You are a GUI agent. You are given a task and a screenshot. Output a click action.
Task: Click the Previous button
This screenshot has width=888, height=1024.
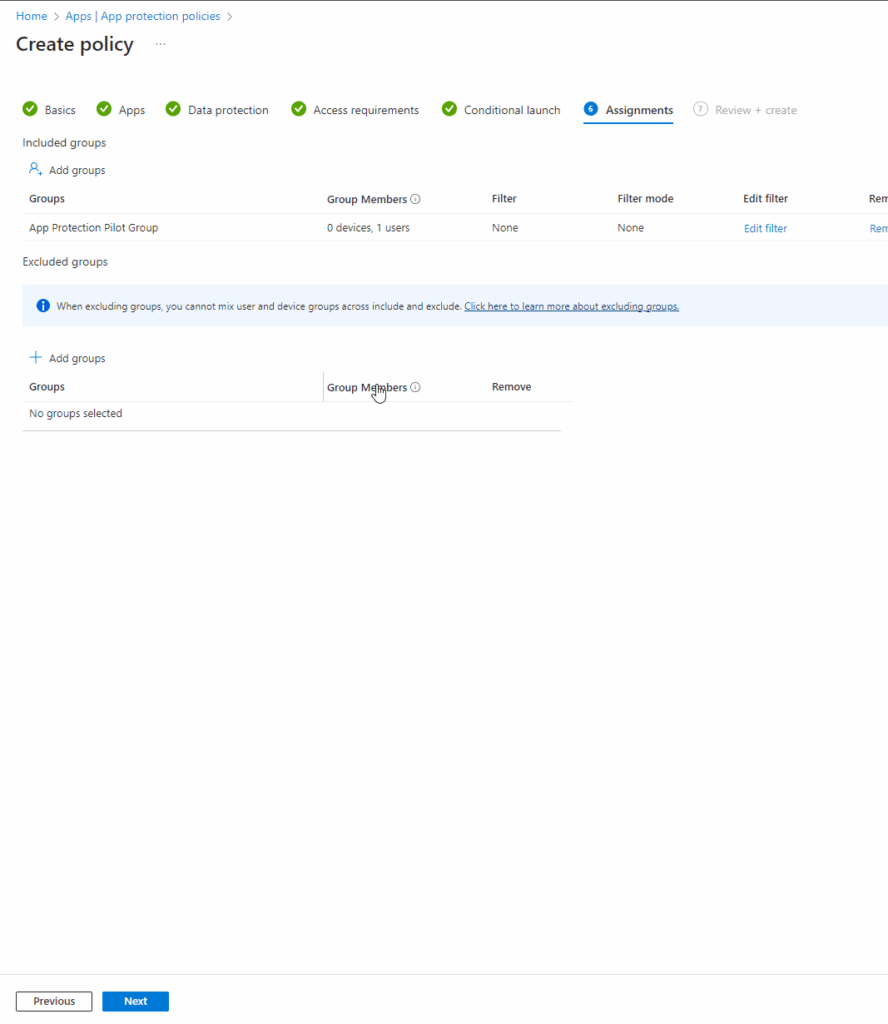click(x=53, y=1000)
